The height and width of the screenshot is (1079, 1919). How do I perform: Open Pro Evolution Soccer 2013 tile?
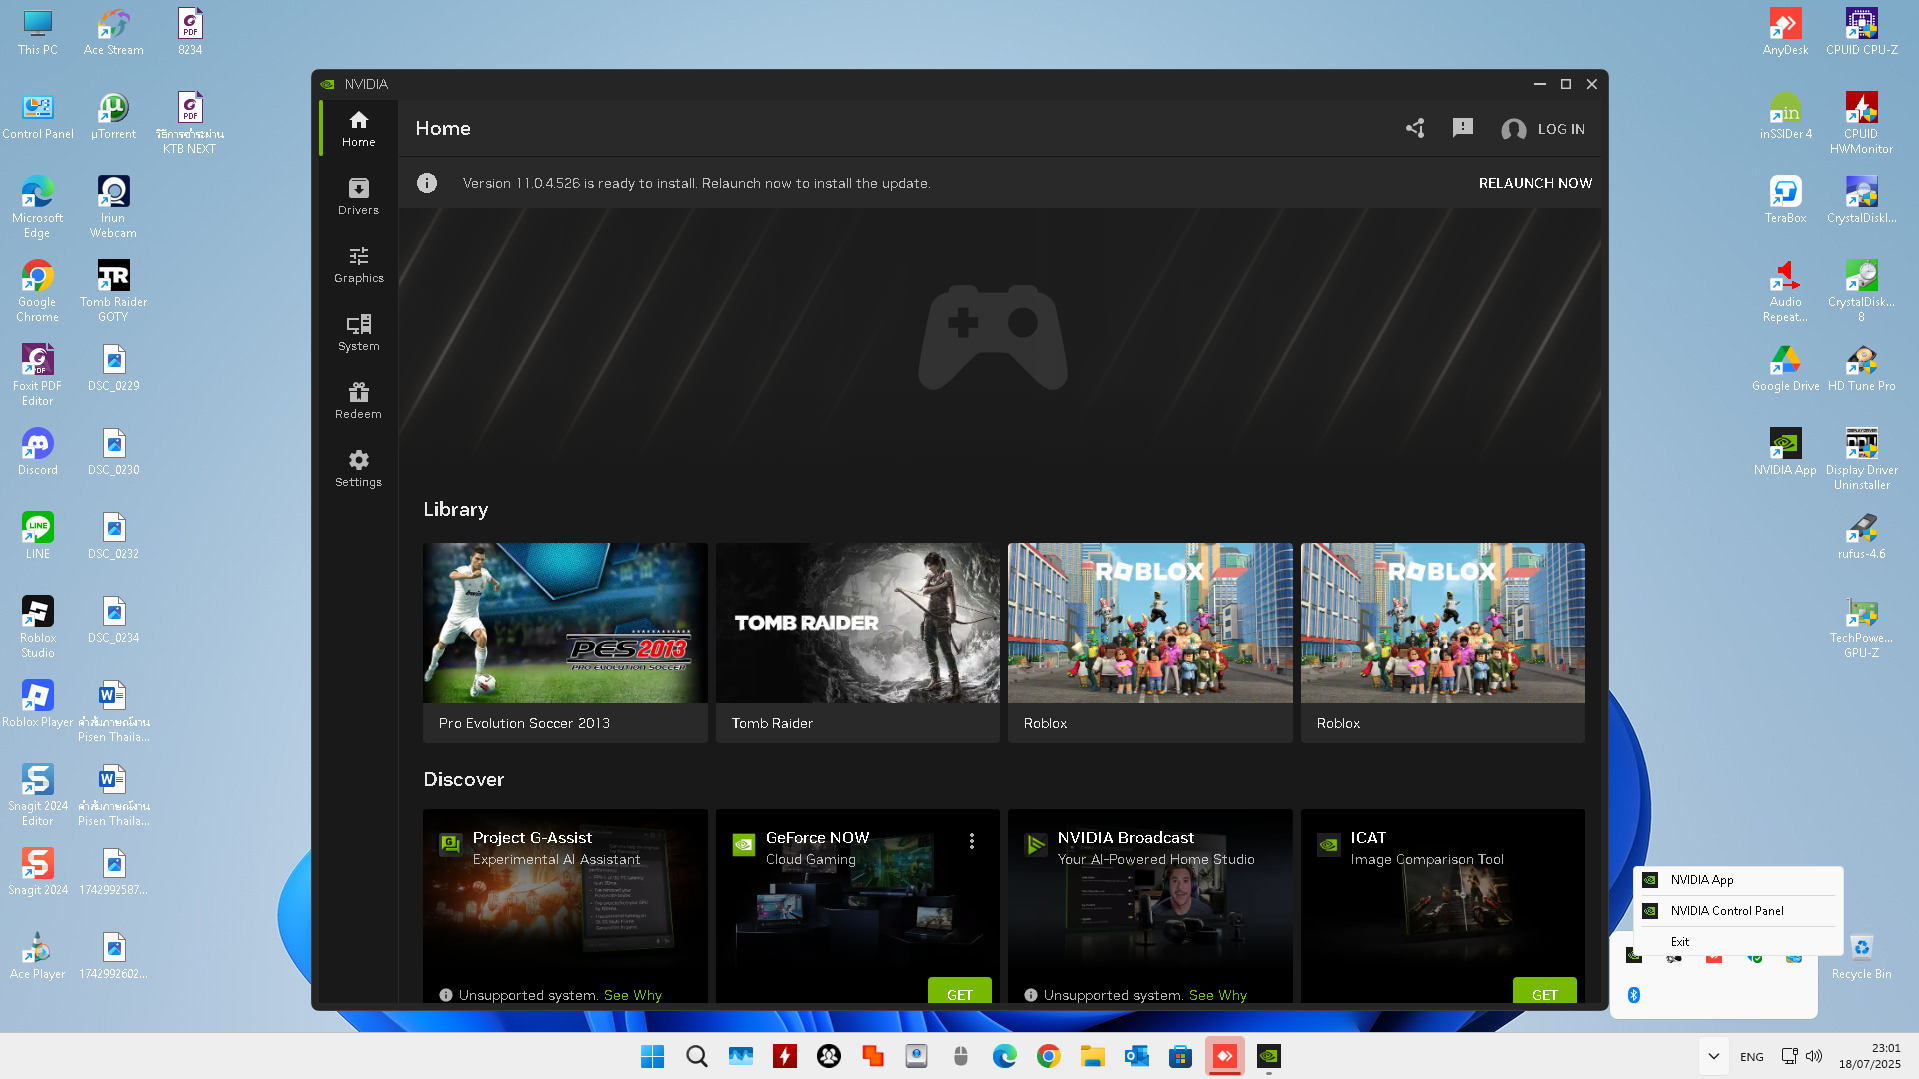pos(565,642)
